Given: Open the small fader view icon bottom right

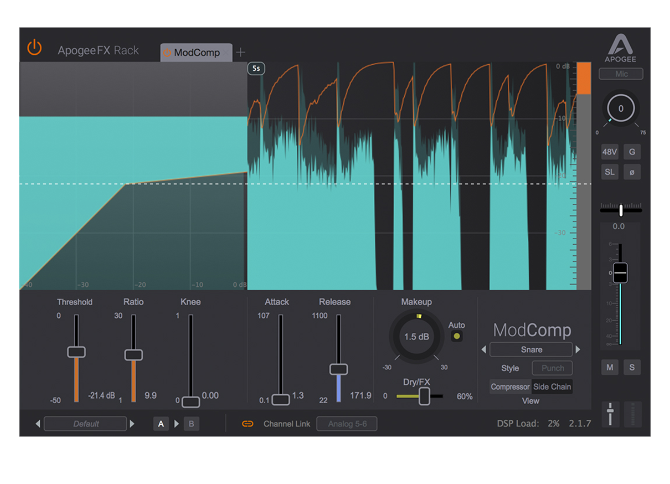Looking at the screenshot, I should (x=610, y=414).
